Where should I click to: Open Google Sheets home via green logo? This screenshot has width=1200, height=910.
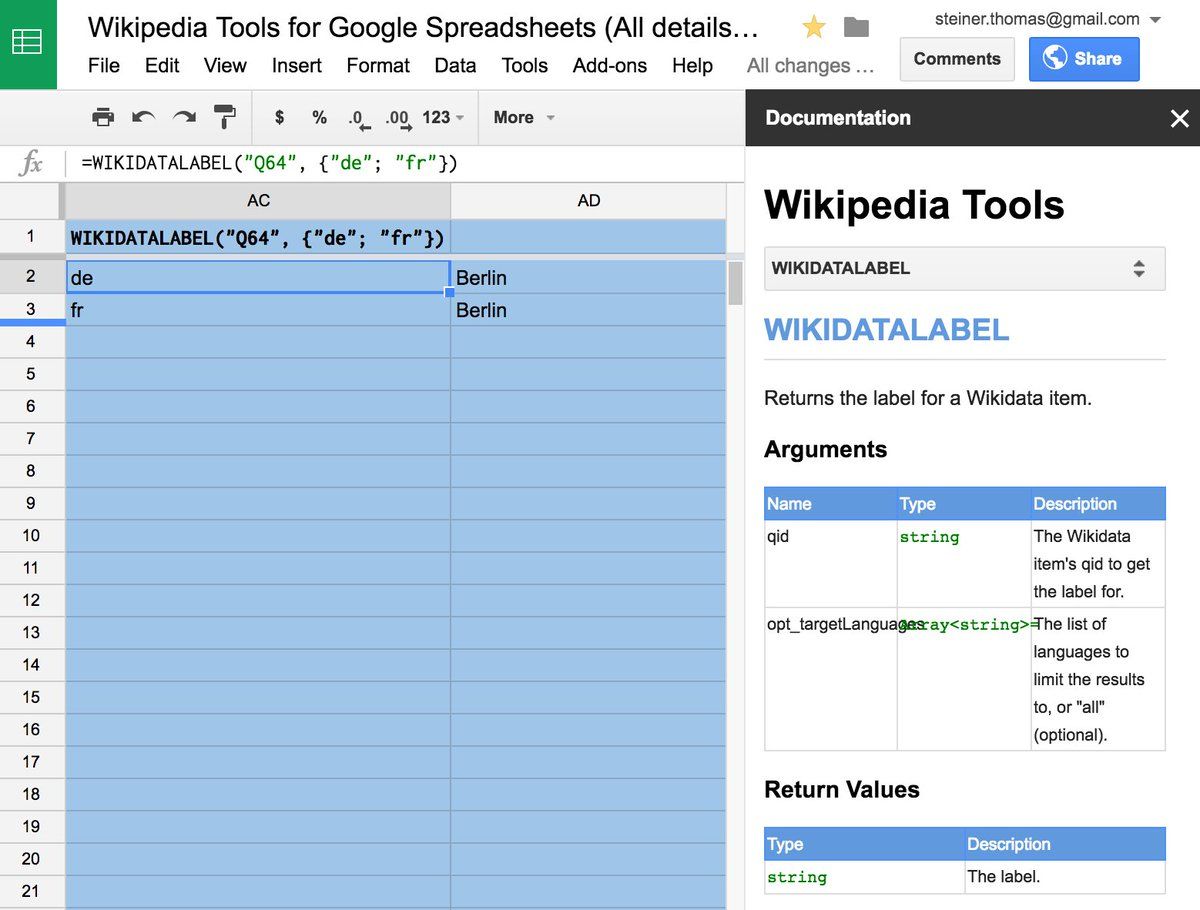point(28,44)
